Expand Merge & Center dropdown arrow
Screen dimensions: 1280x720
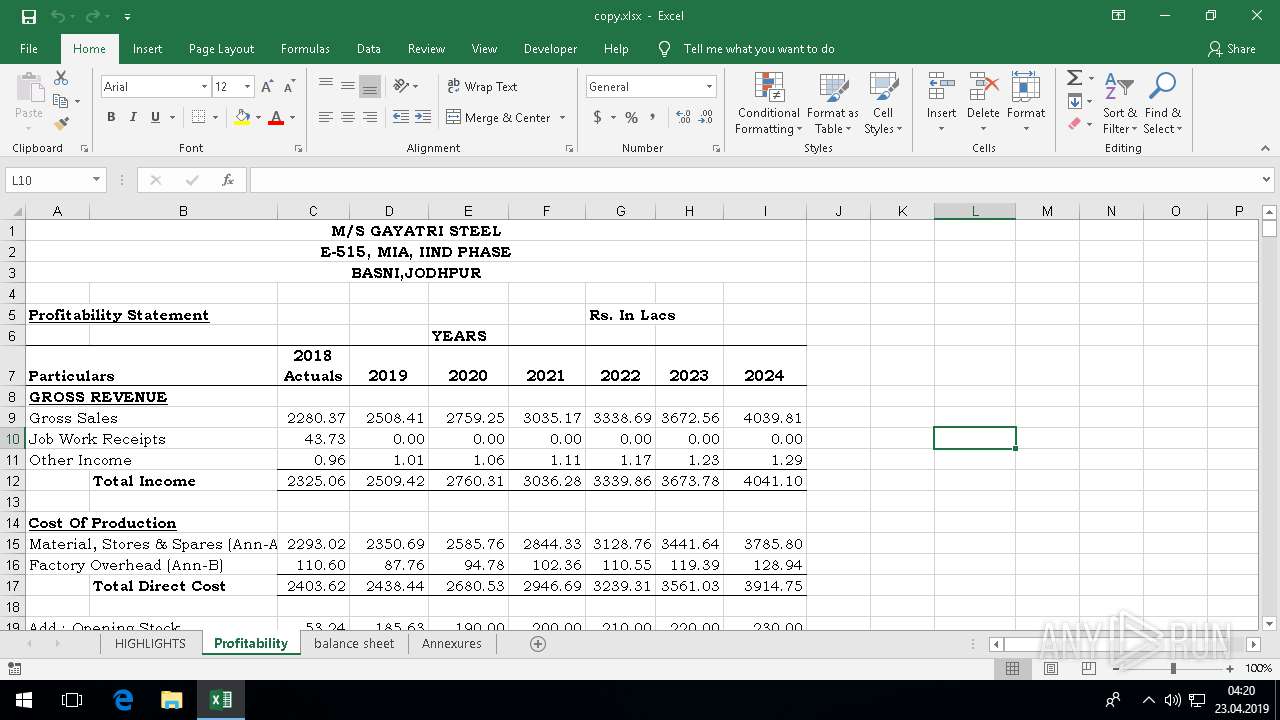(563, 117)
